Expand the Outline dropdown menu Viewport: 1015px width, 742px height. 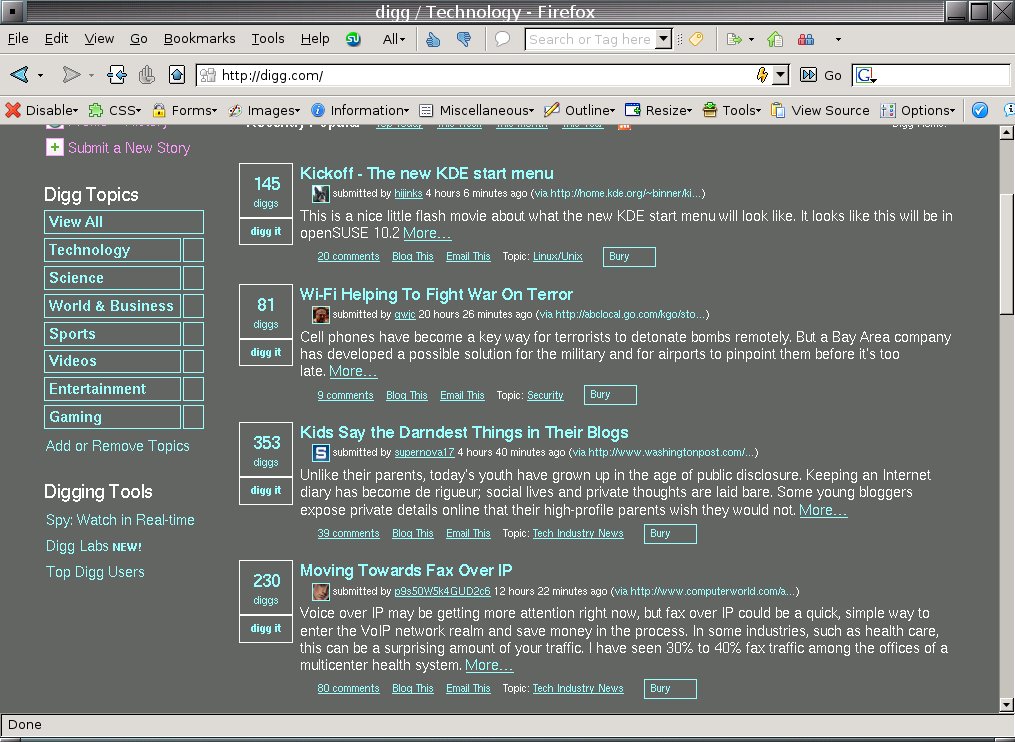point(579,111)
